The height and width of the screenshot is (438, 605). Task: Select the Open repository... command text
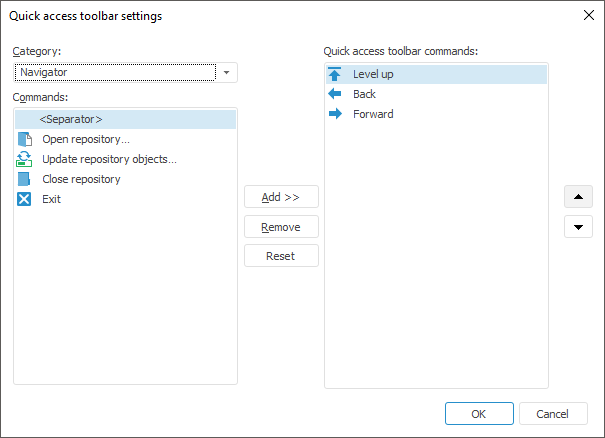tap(86, 139)
